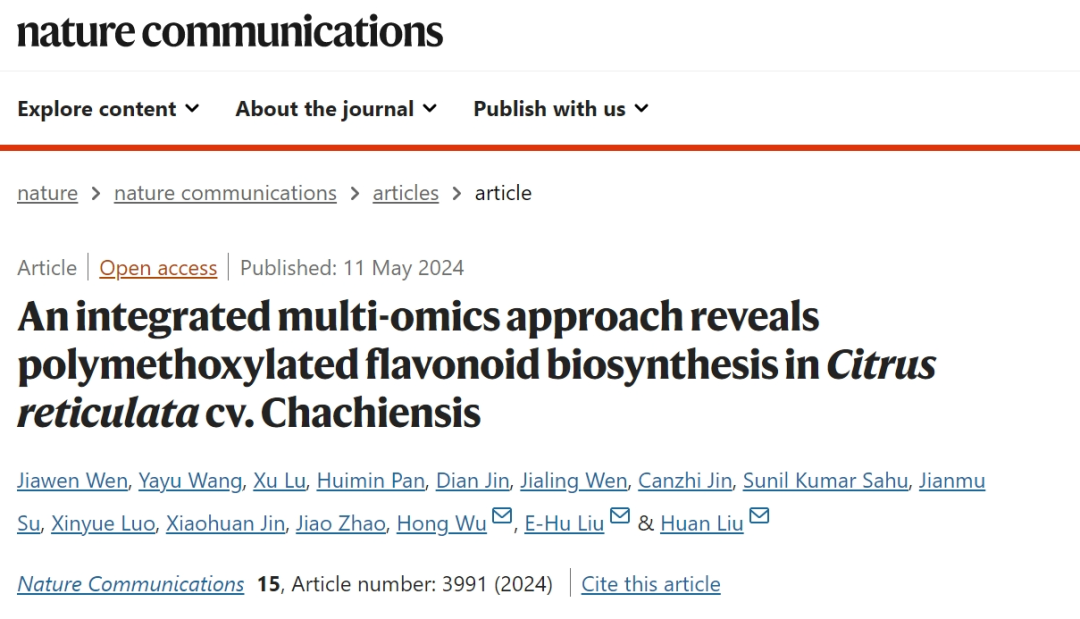This screenshot has height=619, width=1080.
Task: Expand the Publish with us menu
Action: (561, 109)
